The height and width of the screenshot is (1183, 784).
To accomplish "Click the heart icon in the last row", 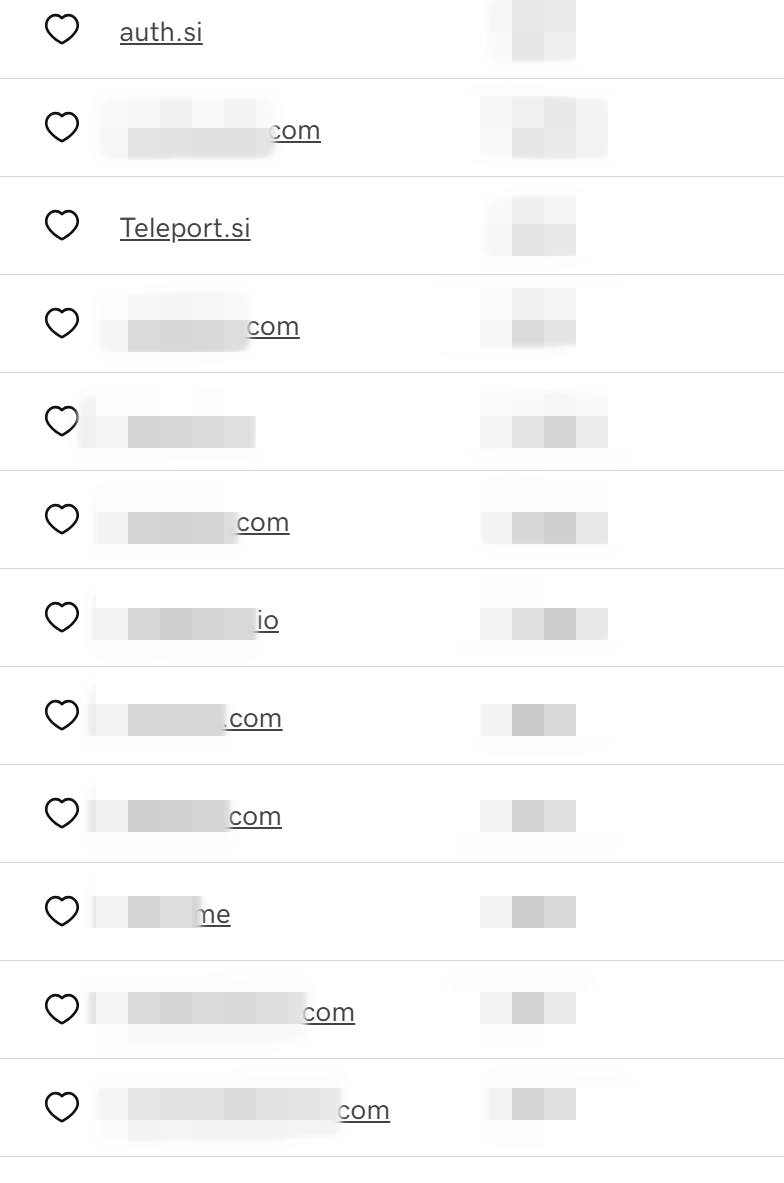I will click(62, 1107).
